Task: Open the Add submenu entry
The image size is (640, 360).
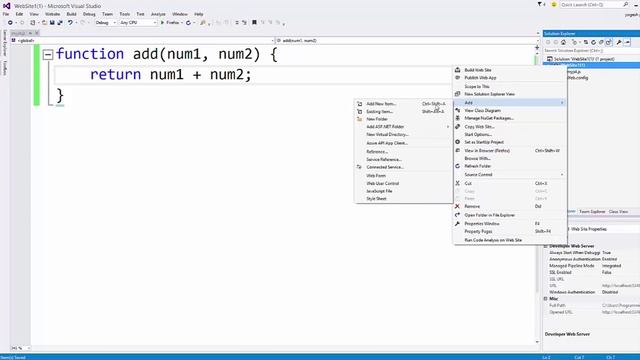Action: 509,102
